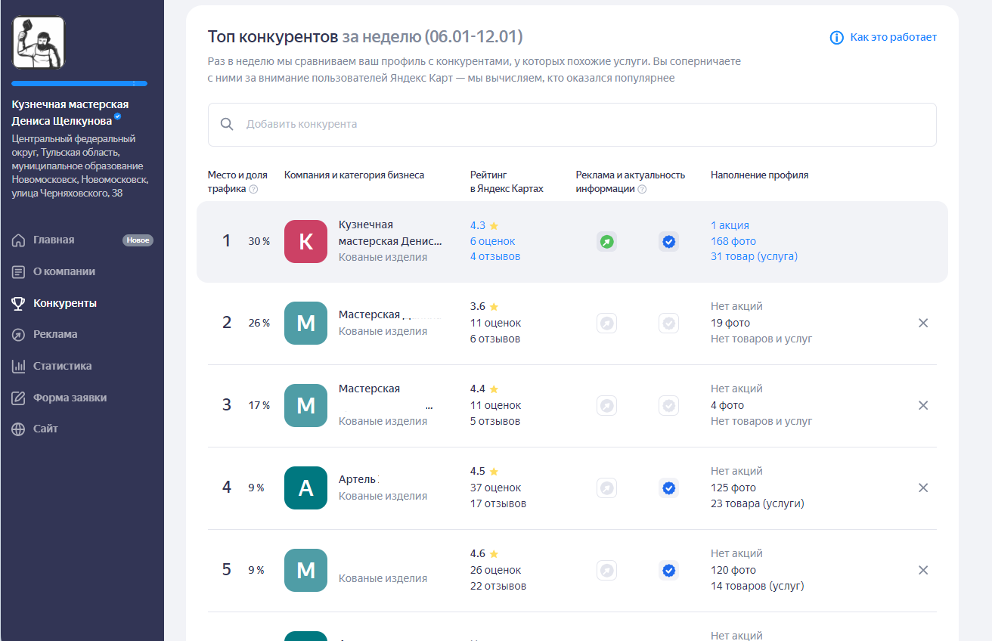
Task: Open the 4 отзывов link
Action: point(495,256)
